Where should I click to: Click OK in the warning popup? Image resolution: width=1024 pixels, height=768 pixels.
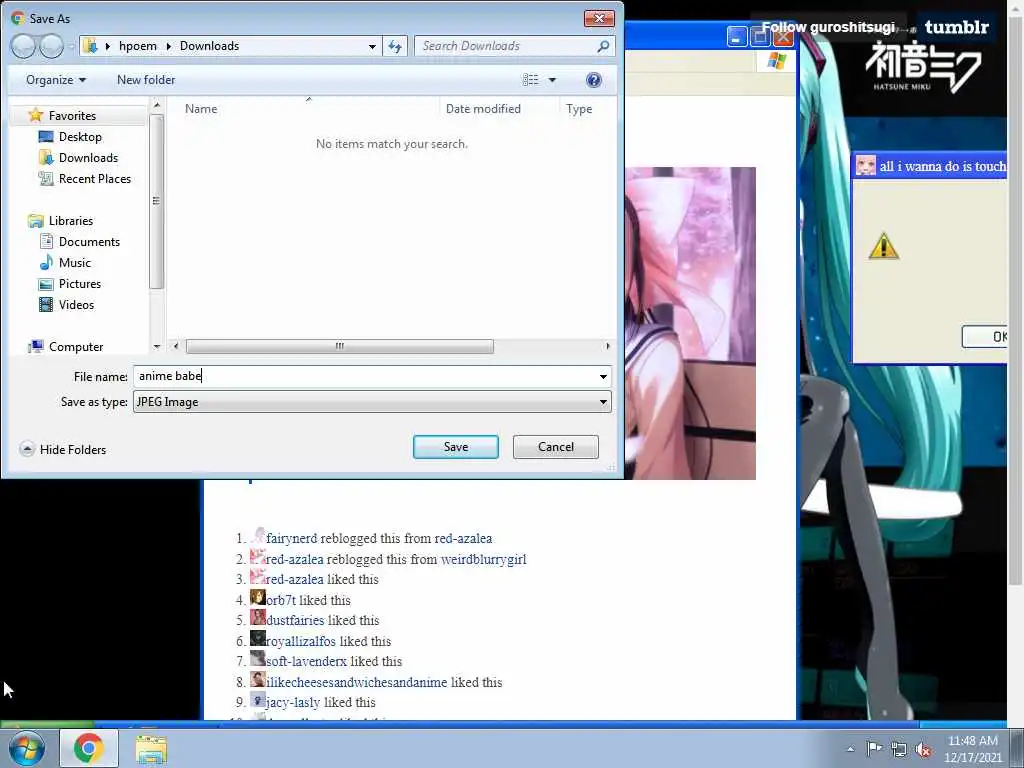(984, 336)
